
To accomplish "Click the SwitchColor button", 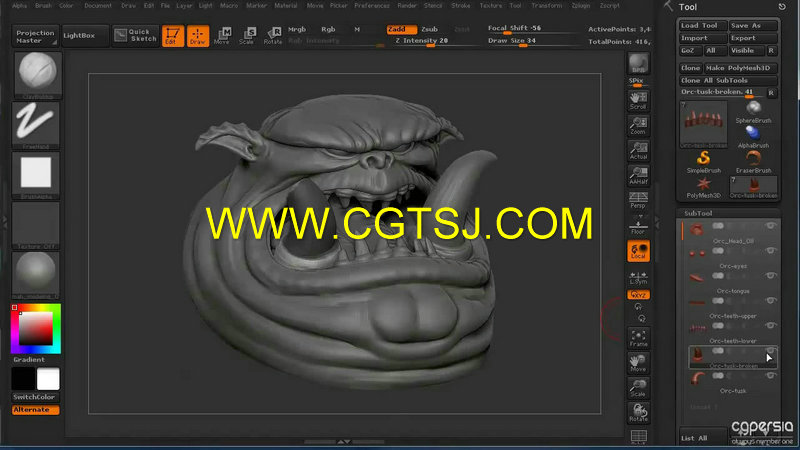I will (35, 397).
